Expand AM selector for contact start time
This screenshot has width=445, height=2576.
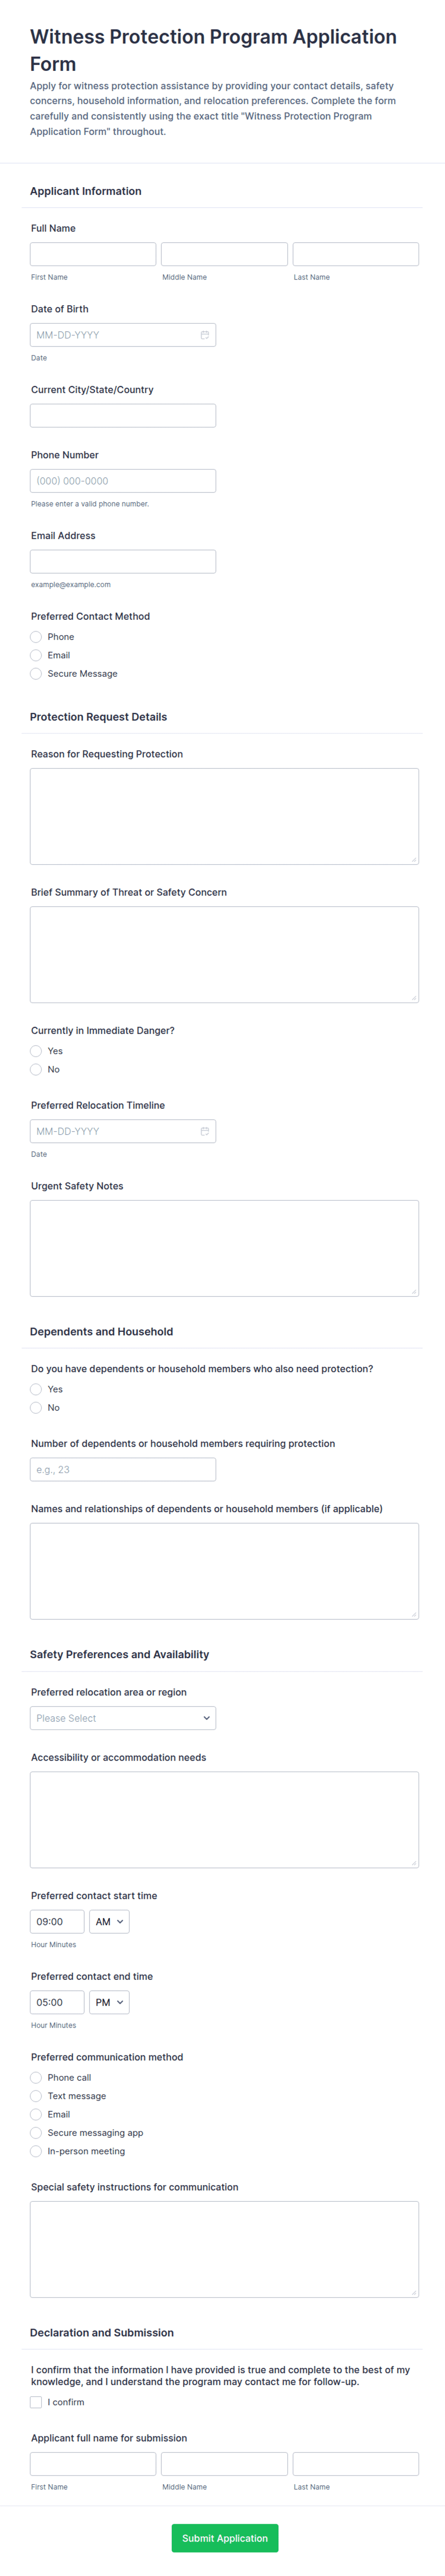[x=109, y=1922]
